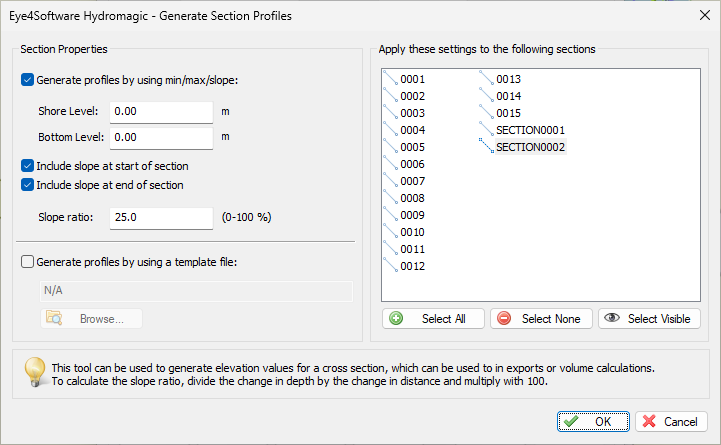Select section 0007 in the list
Screen dimensions: 721x445
click(x=412, y=181)
